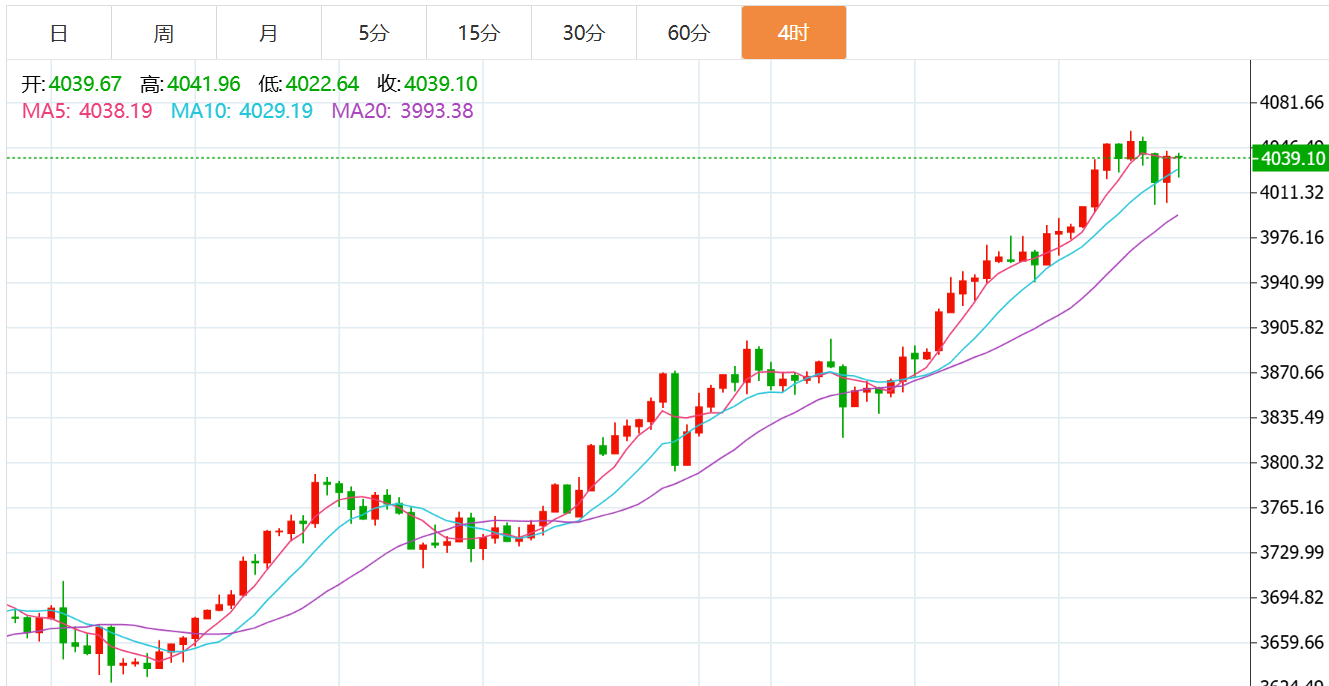
Task: Click the high price value 4041.96
Action: [x=204, y=84]
